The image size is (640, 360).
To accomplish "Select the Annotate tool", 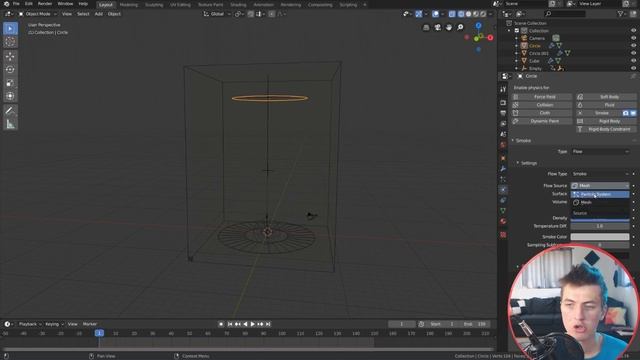I will [x=10, y=111].
